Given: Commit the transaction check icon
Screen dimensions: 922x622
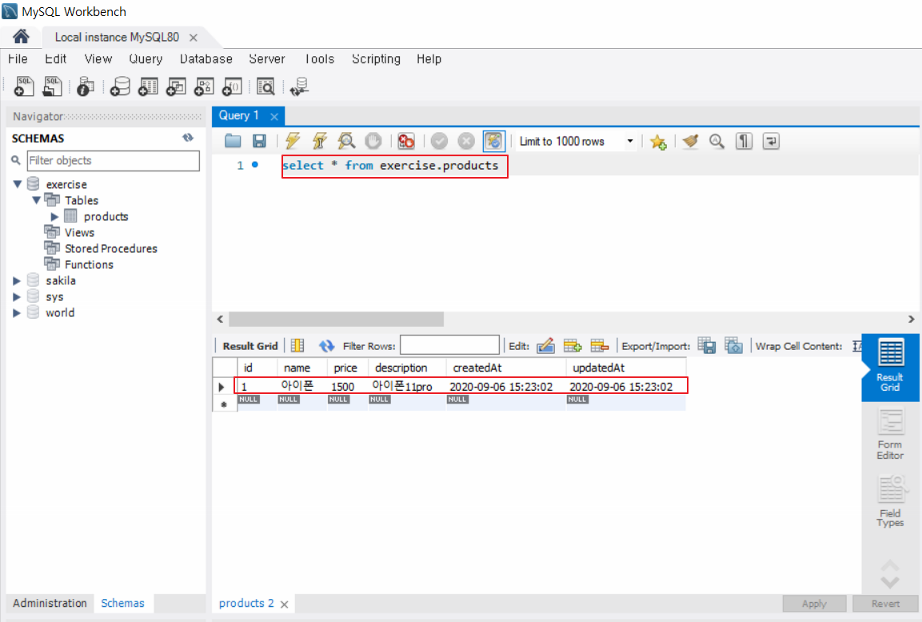Looking at the screenshot, I should (x=439, y=141).
